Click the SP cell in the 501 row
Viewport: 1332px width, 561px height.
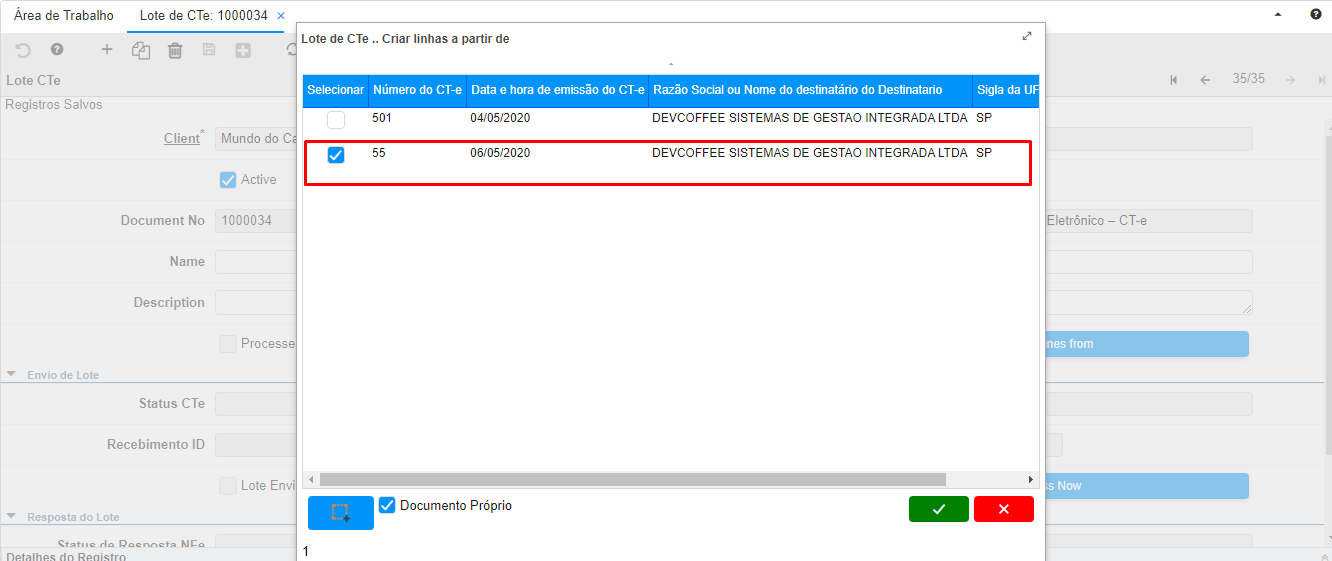point(984,118)
